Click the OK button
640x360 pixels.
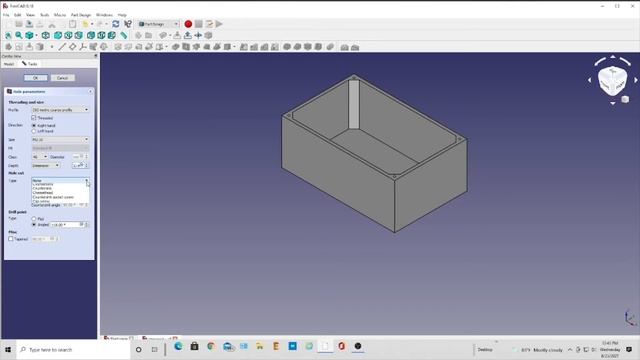(x=36, y=78)
